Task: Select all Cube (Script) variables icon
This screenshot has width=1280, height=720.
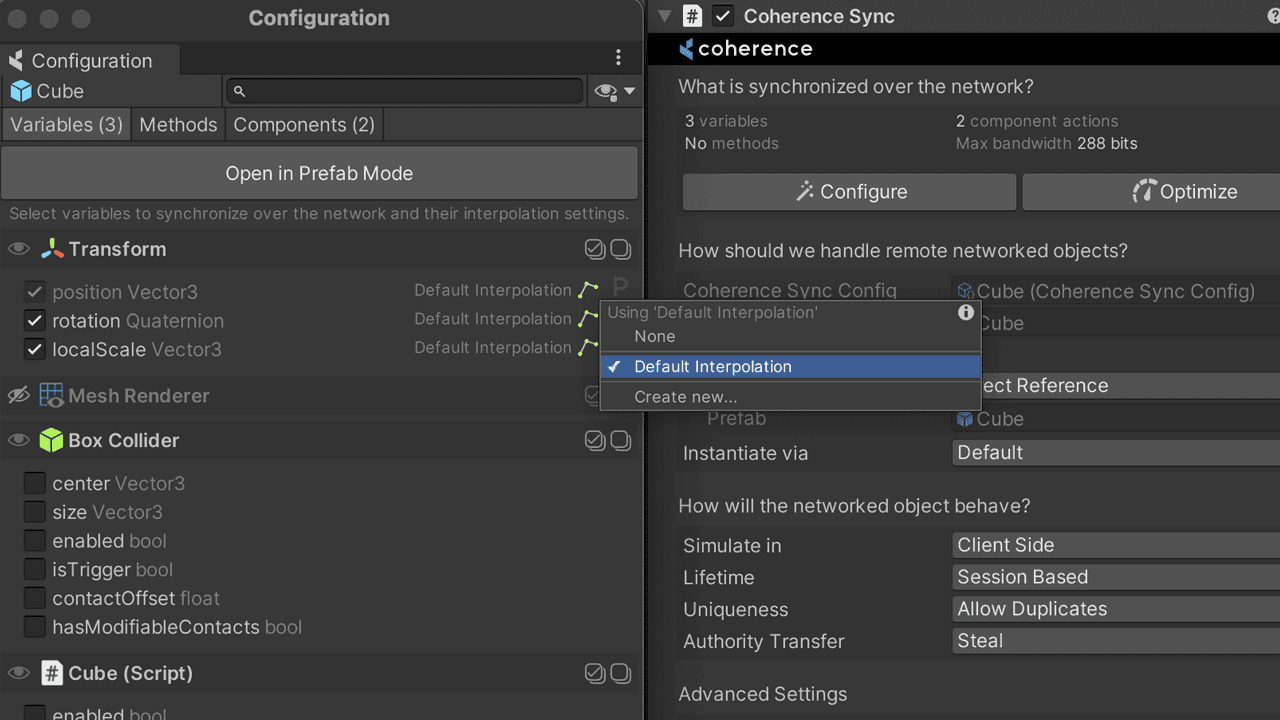Action: coord(595,673)
